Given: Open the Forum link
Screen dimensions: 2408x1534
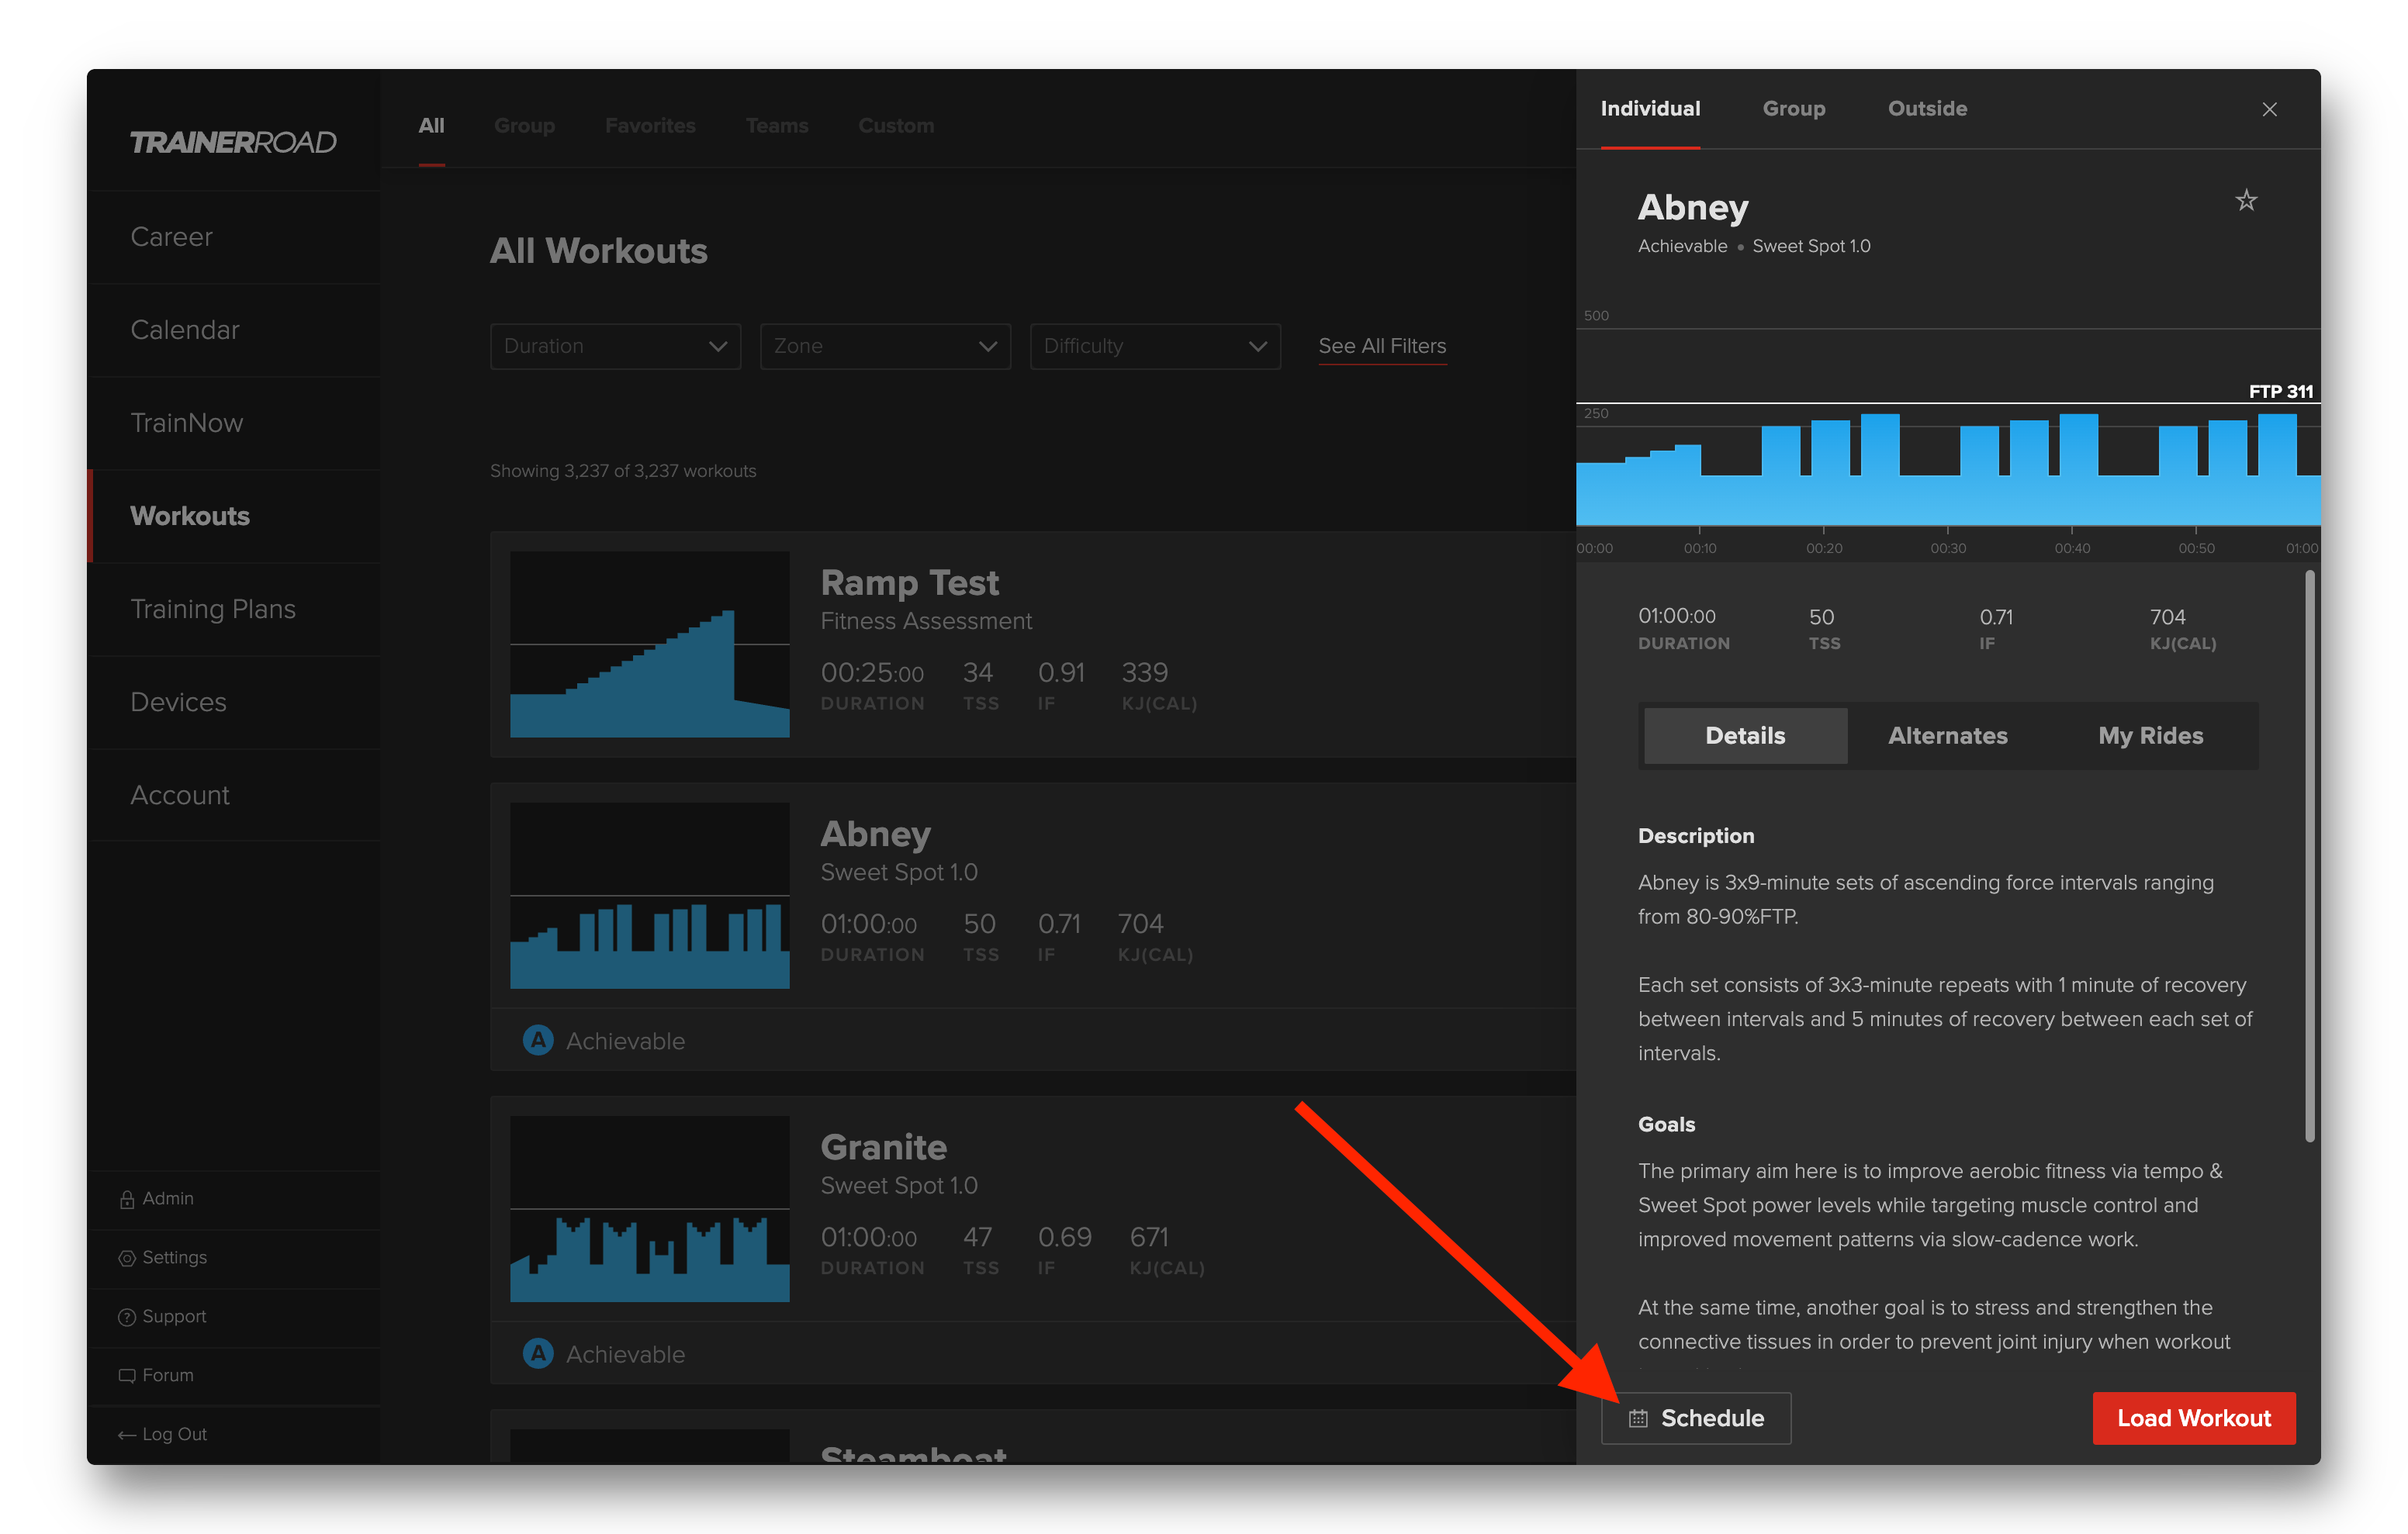Looking at the screenshot, I should tap(167, 1376).
